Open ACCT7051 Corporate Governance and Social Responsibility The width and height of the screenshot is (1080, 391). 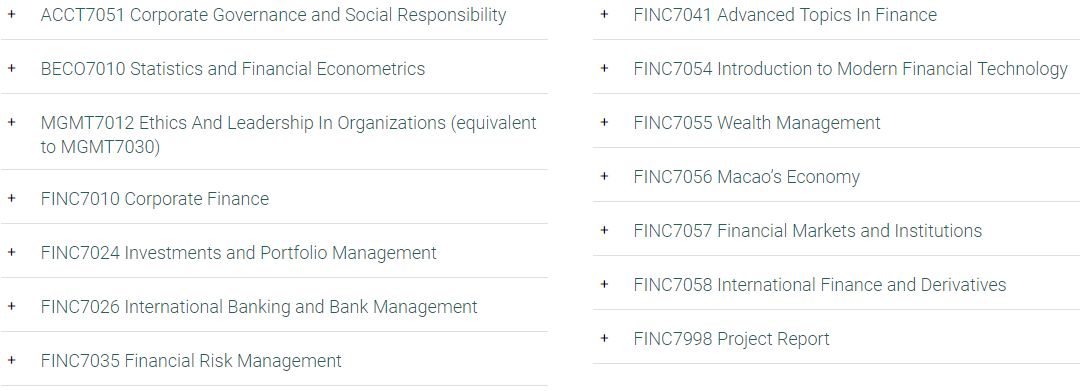(273, 15)
